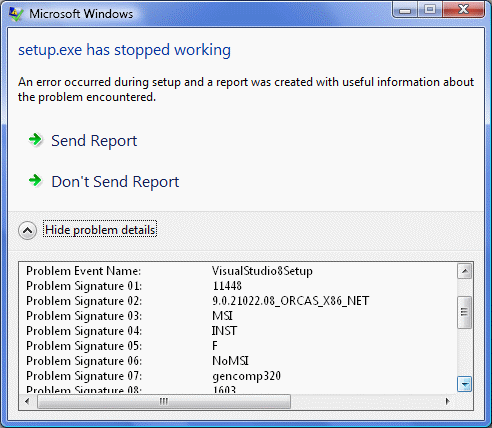
Task: Select the 'setup.exe has stopped working' heading
Action: pos(124,50)
